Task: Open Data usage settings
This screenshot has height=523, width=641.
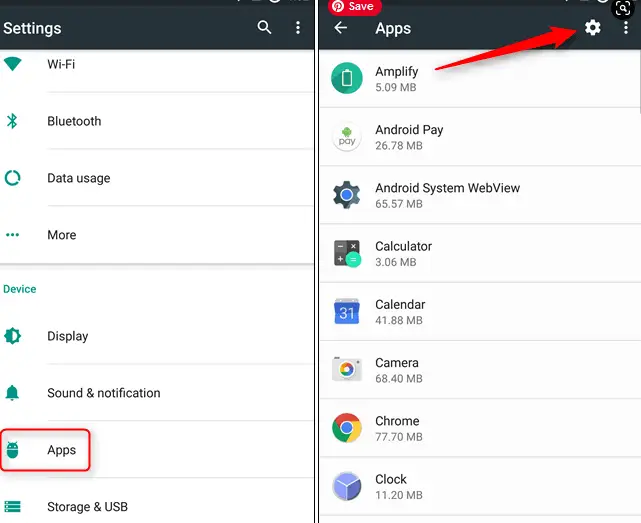Action: pyautogui.click(x=157, y=178)
